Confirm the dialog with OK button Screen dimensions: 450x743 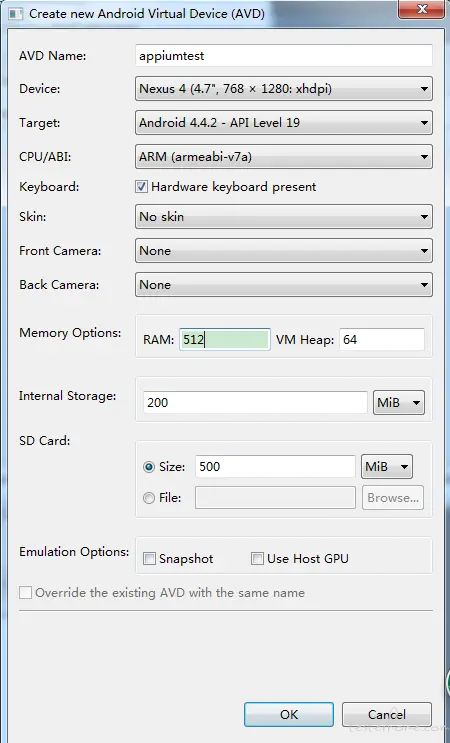point(289,715)
